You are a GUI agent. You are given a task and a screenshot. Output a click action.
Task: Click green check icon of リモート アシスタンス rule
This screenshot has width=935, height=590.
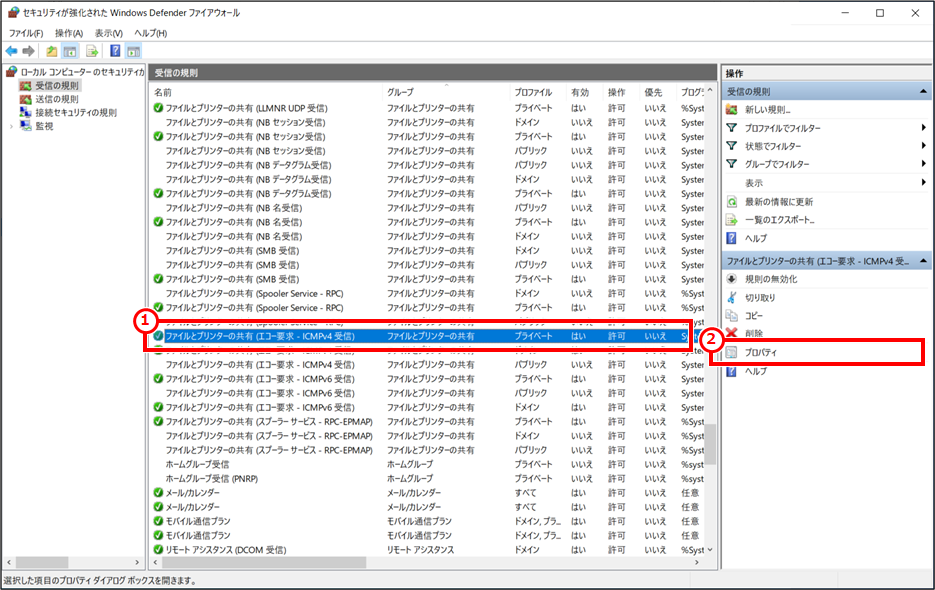pyautogui.click(x=158, y=550)
